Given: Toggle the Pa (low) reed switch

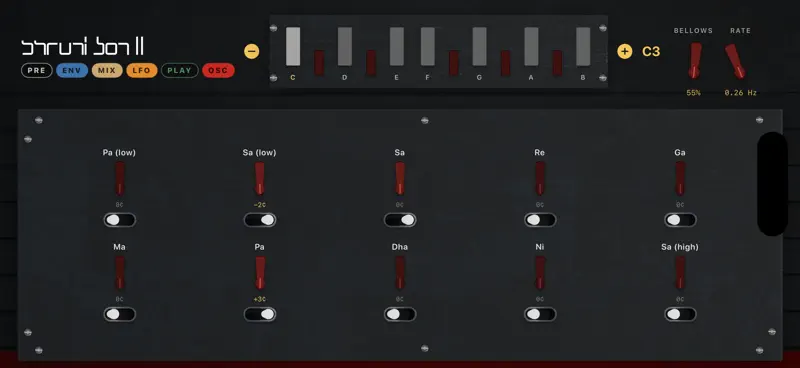Looking at the screenshot, I should pyautogui.click(x=120, y=220).
